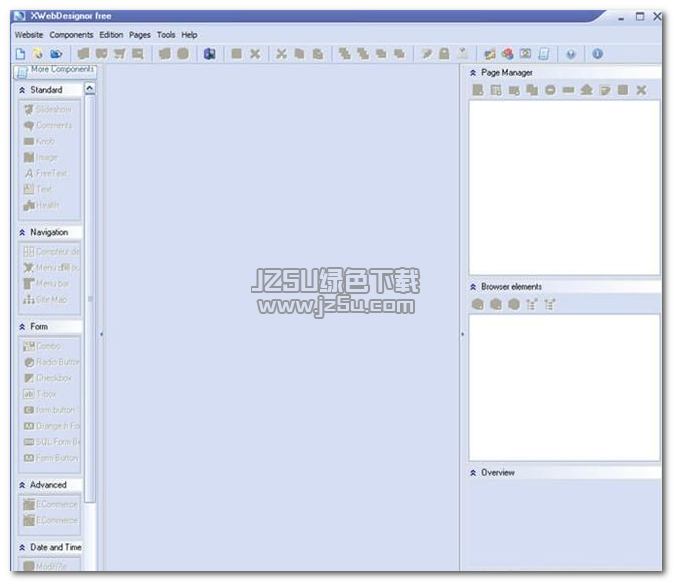Click the More Components button
Screen dimensions: 673x582
coord(55,71)
